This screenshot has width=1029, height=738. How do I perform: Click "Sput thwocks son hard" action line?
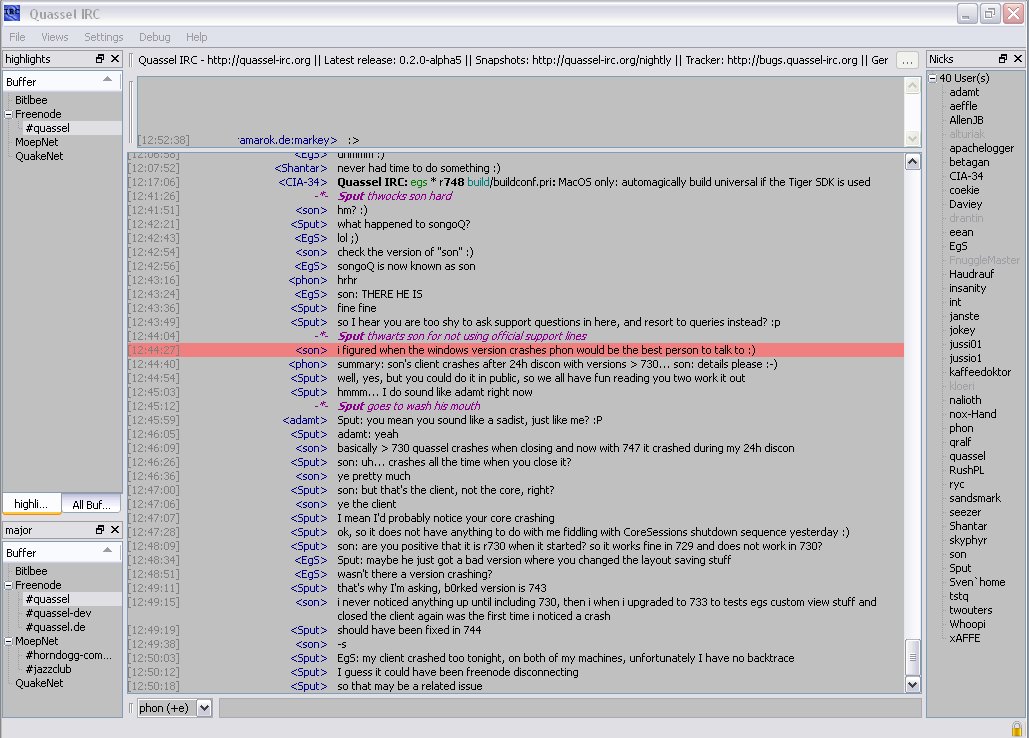(394, 196)
